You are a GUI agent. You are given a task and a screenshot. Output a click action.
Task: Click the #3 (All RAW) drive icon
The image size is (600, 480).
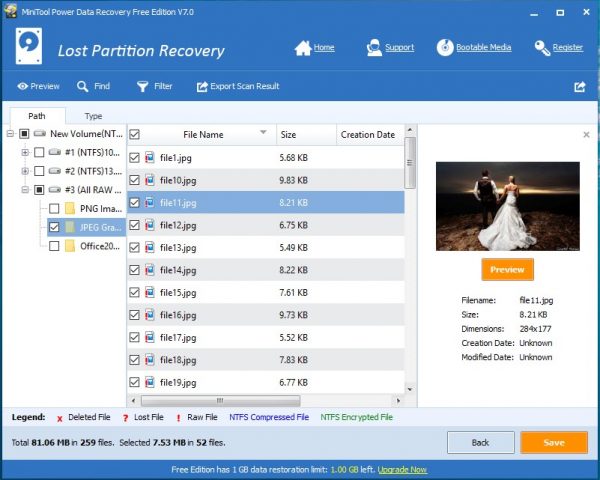click(55, 189)
